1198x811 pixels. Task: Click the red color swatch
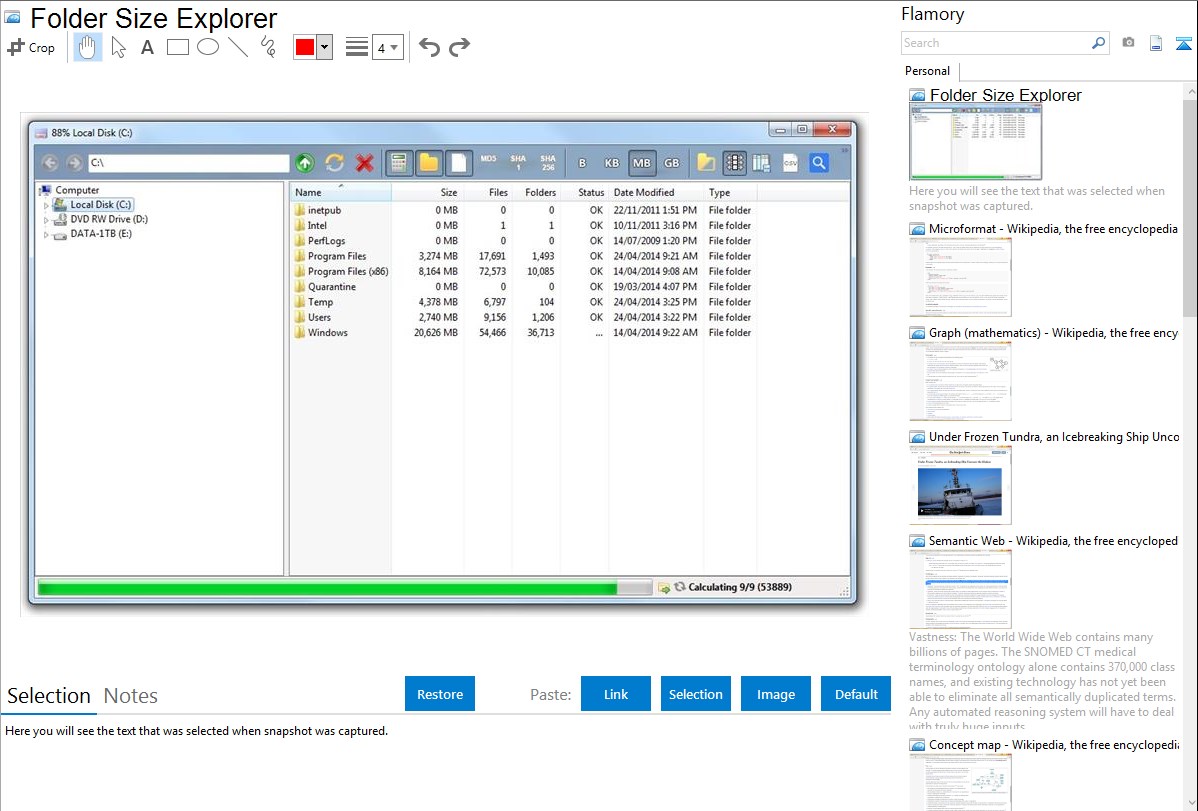tap(305, 47)
